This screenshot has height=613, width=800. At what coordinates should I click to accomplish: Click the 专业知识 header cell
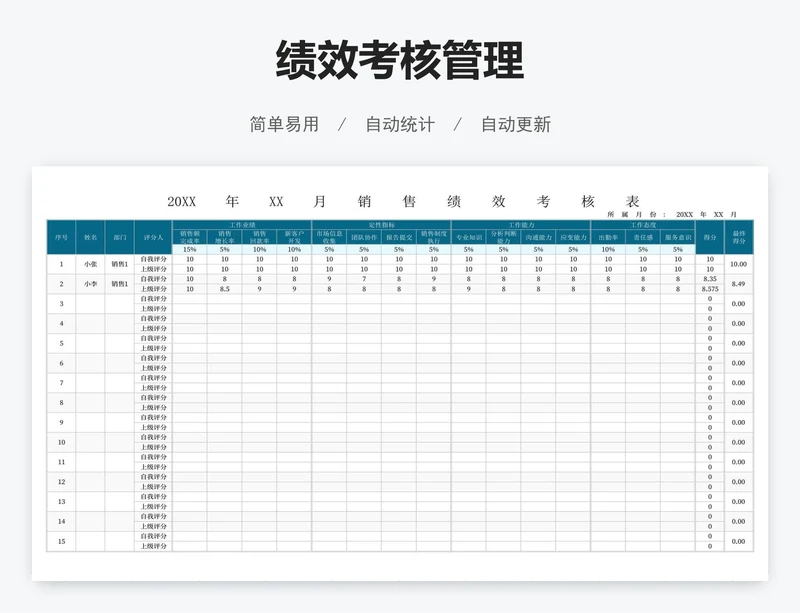point(468,237)
